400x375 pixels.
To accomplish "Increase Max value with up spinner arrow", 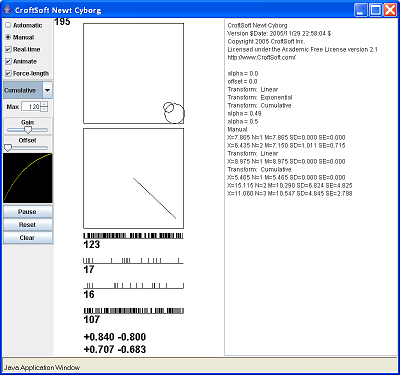I will pos(44,104).
